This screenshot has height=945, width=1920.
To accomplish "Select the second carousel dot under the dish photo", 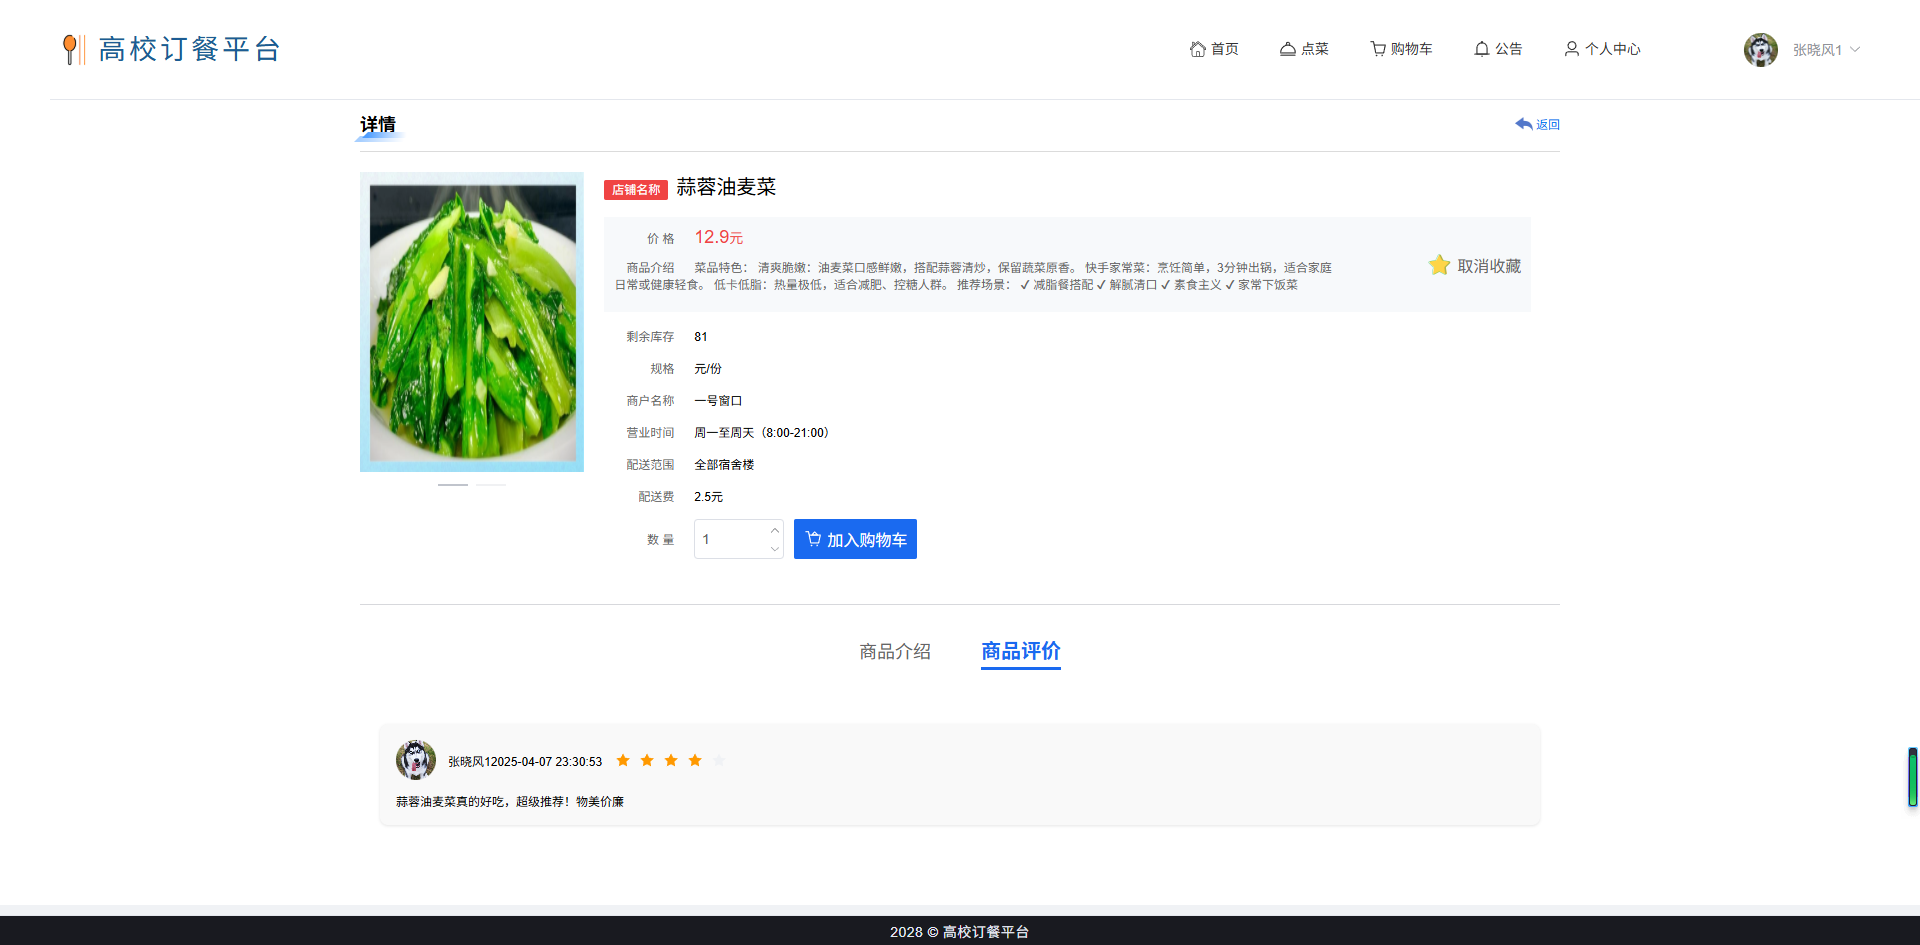I will (x=491, y=483).
